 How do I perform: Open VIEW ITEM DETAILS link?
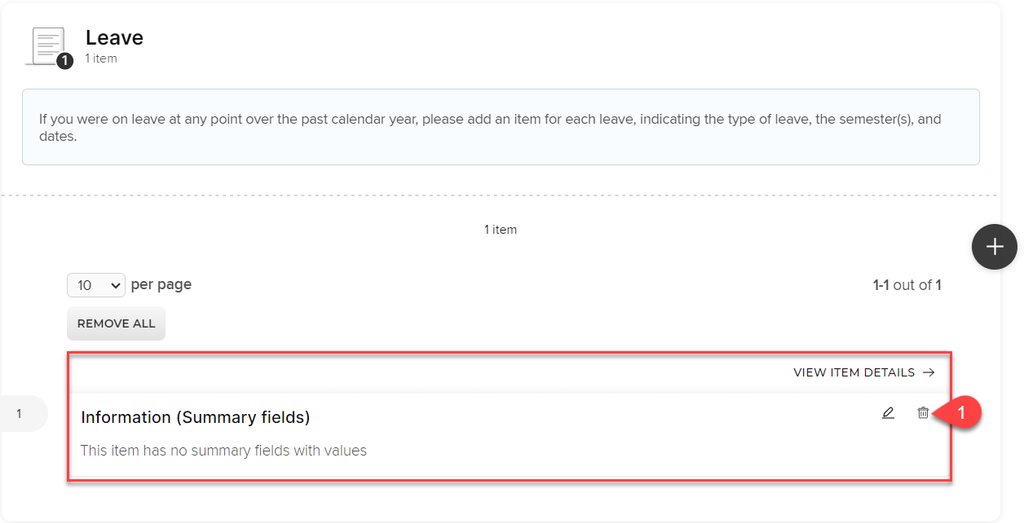point(864,372)
